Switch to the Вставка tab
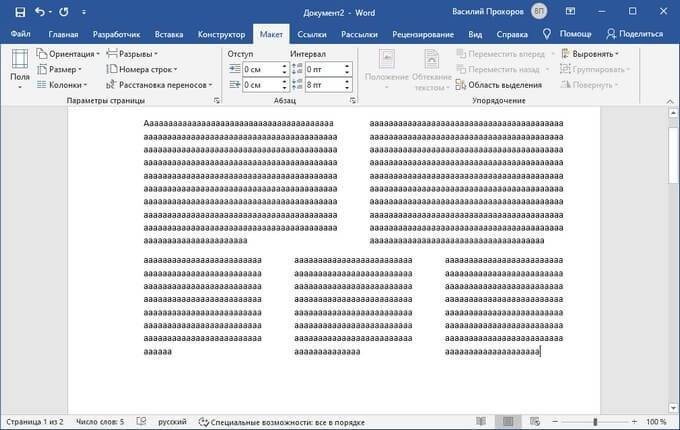This screenshot has height=430, width=680. coord(169,34)
